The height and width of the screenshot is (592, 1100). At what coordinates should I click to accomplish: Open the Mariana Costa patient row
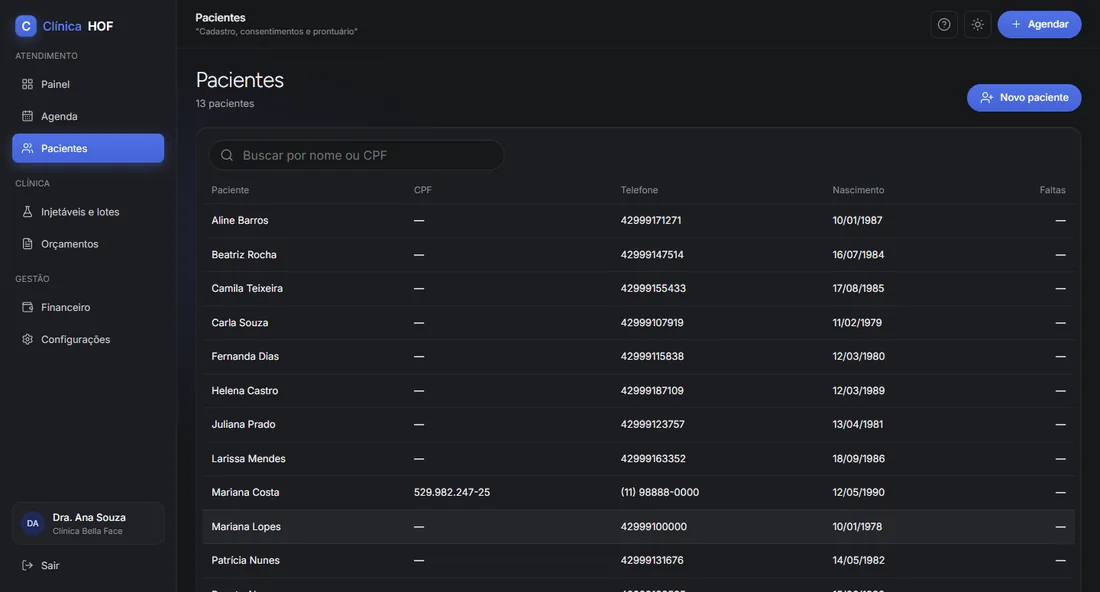tap(638, 492)
